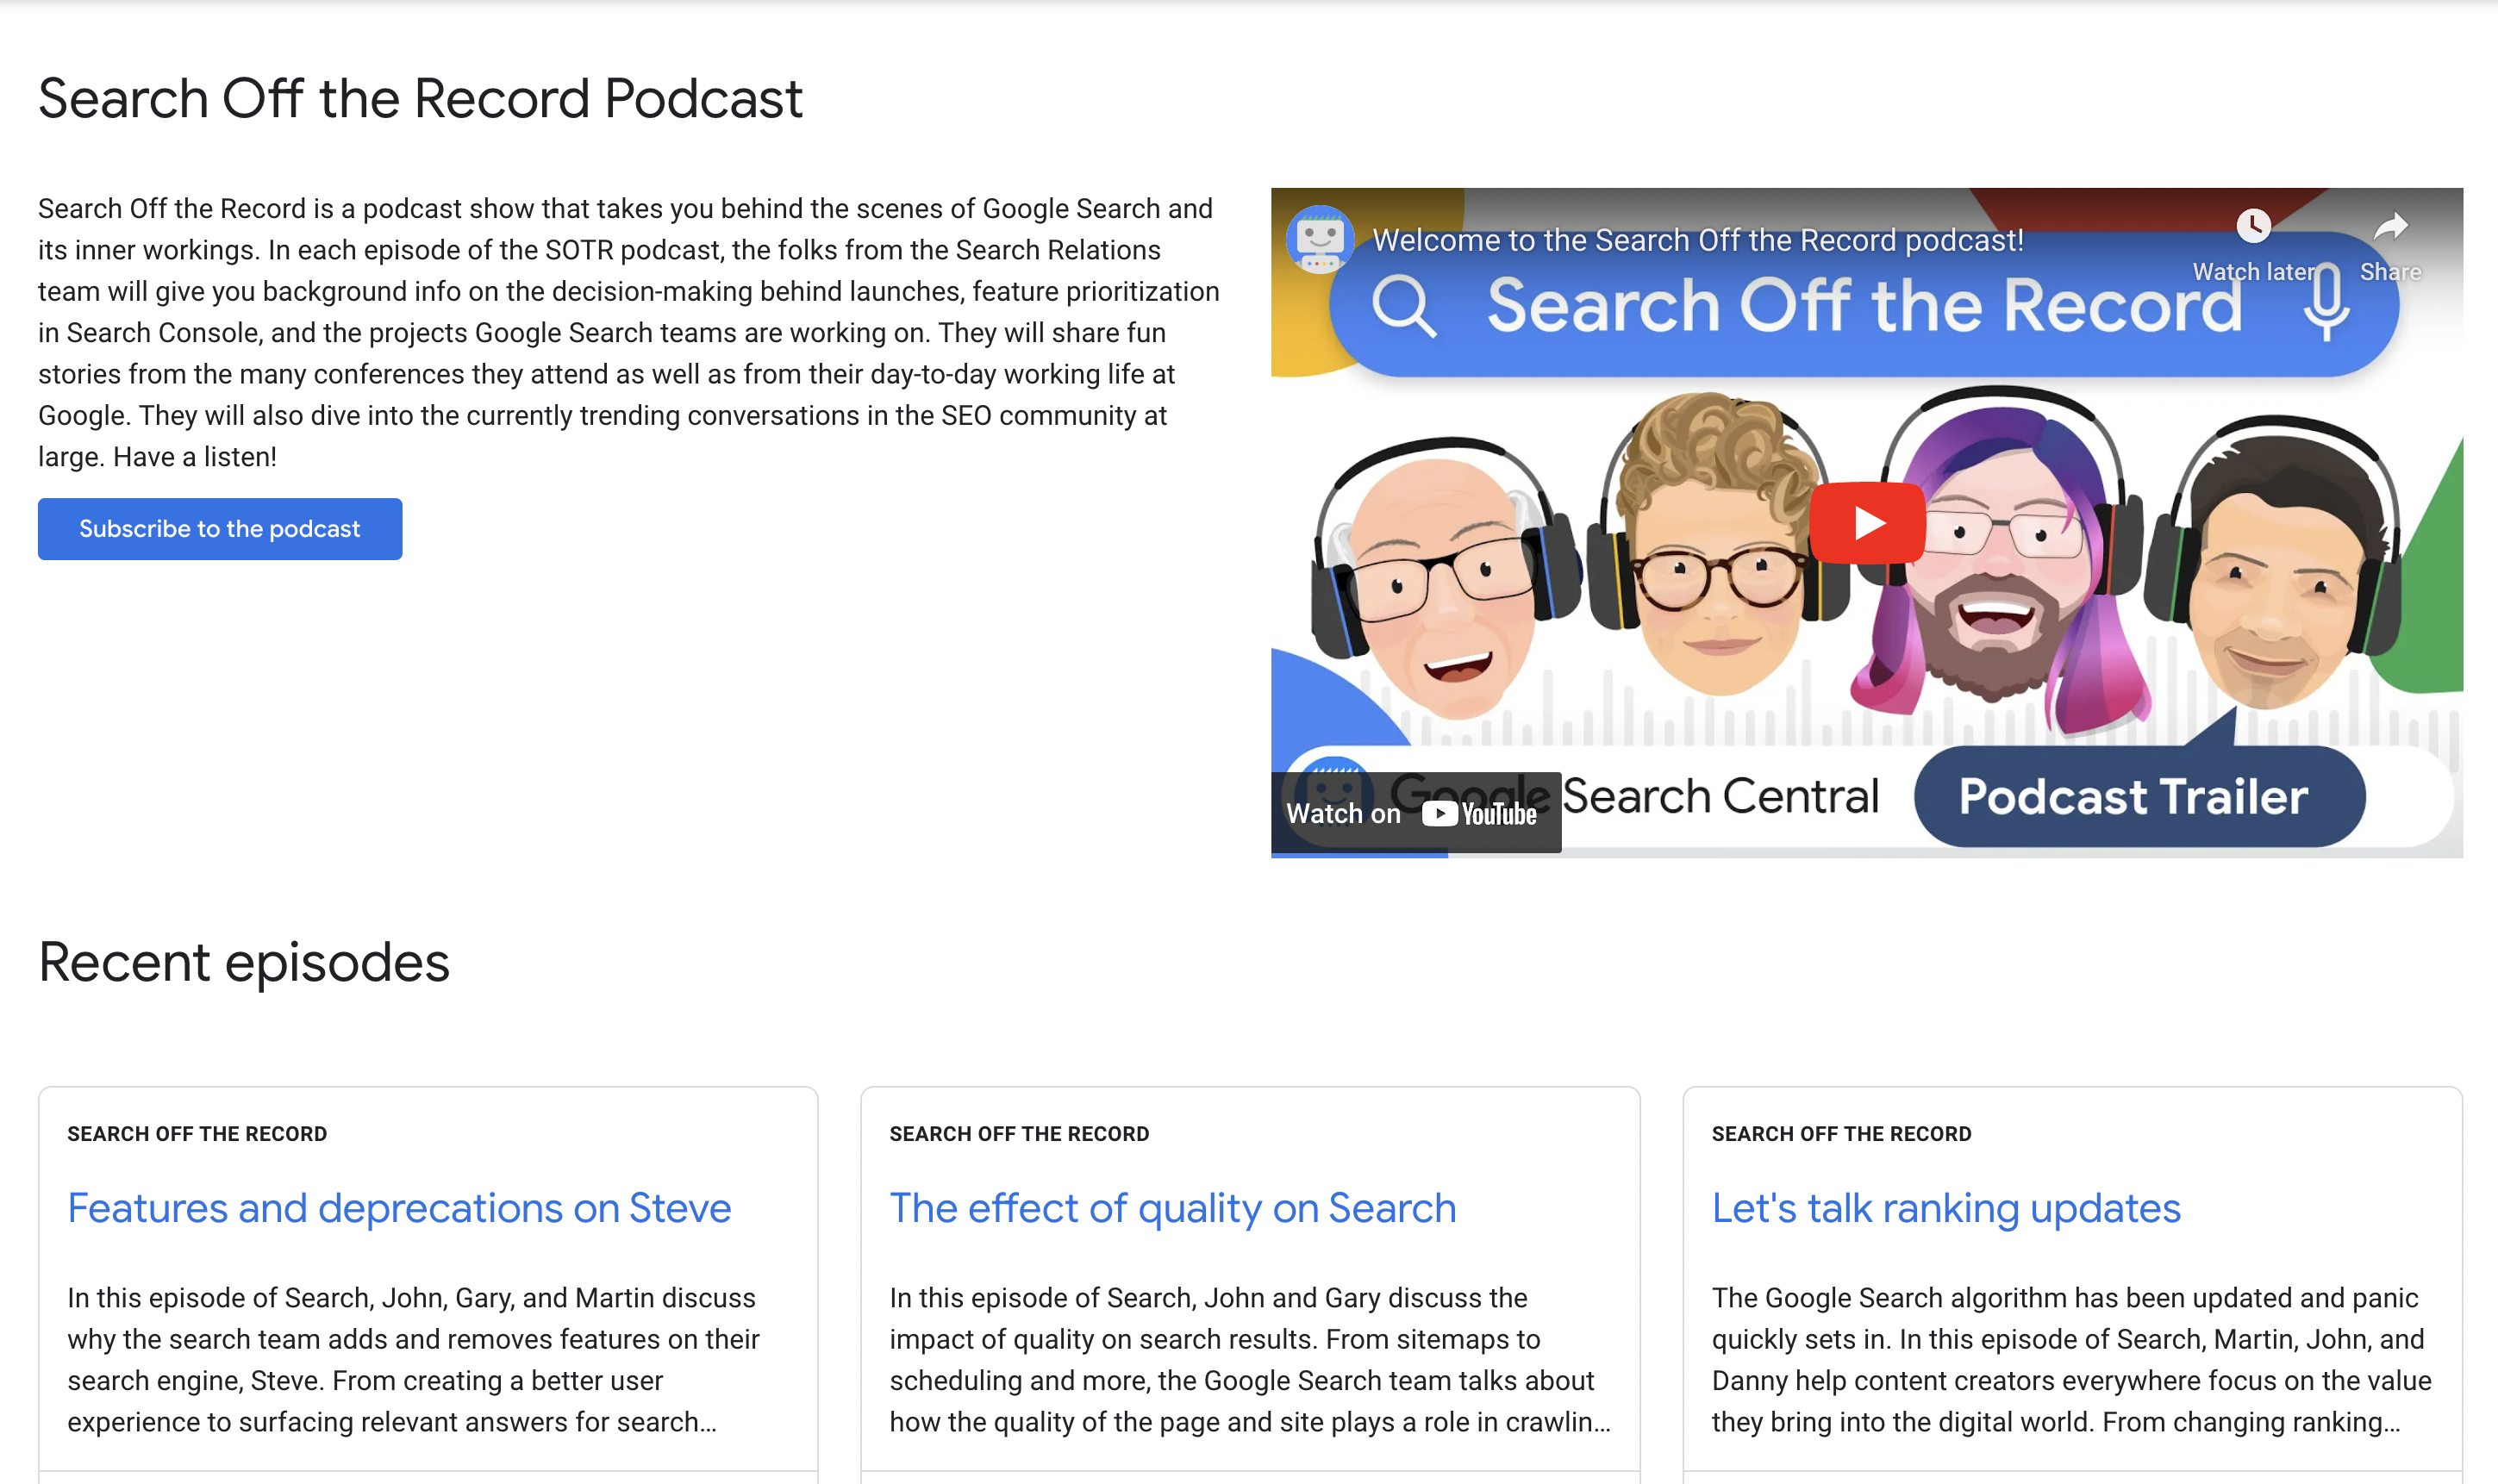Image resolution: width=2498 pixels, height=1484 pixels.
Task: Open Google Search Central channel avatar
Action: click(x=1319, y=239)
